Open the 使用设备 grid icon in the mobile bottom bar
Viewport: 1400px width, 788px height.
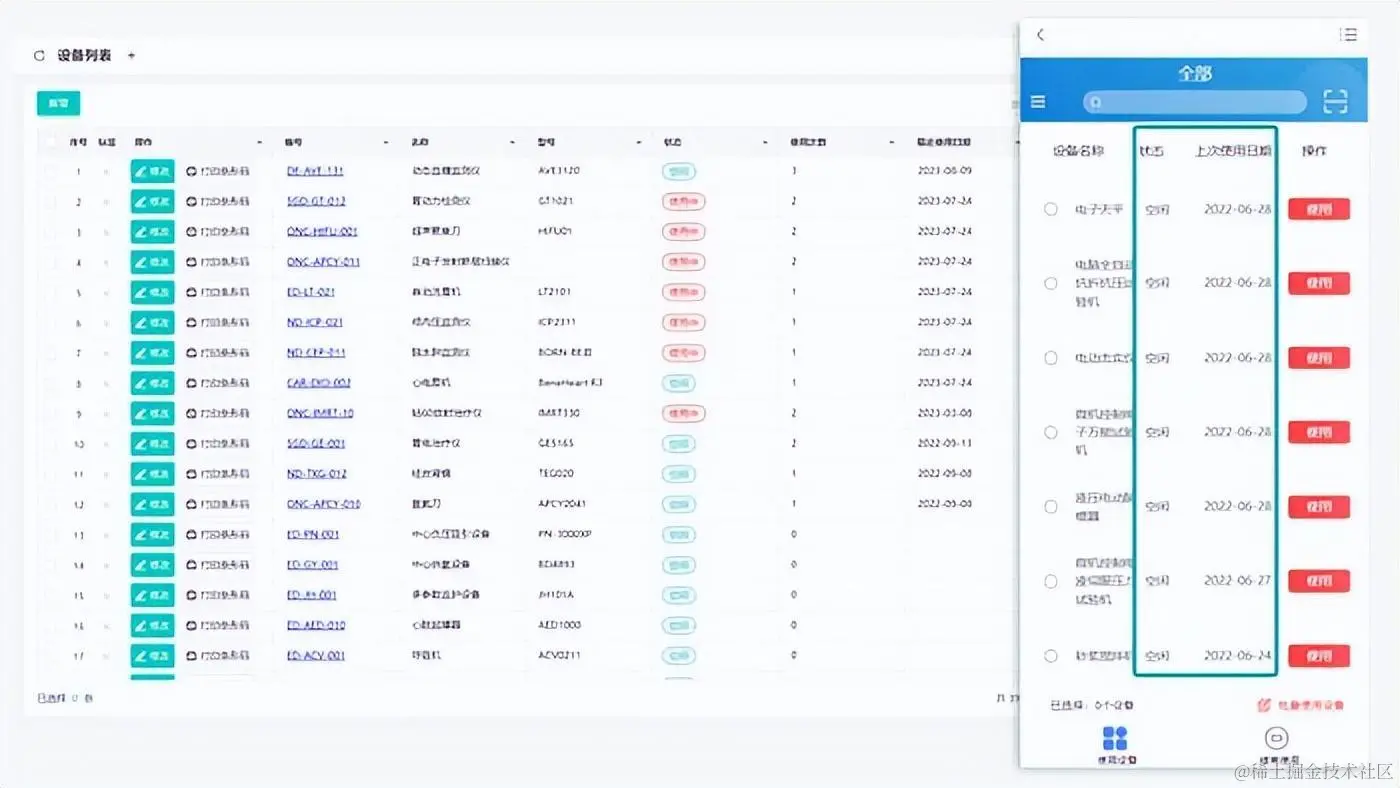click(x=1114, y=738)
